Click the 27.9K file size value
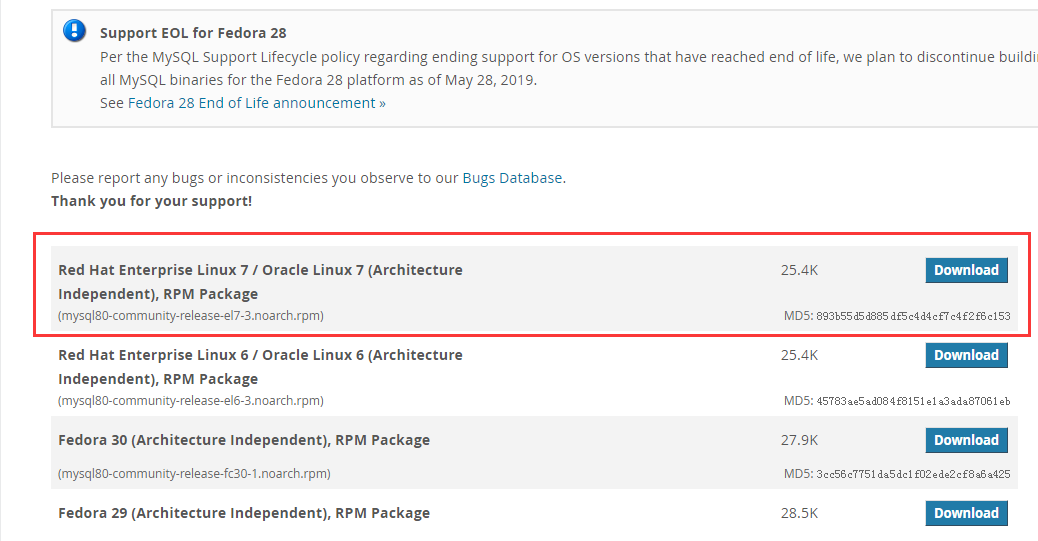This screenshot has height=541, width=1038. pos(799,440)
